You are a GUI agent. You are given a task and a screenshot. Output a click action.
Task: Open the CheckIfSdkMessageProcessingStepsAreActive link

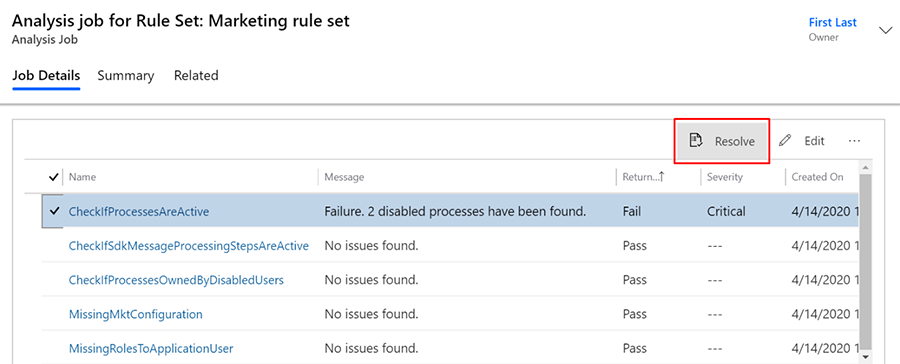pos(189,246)
